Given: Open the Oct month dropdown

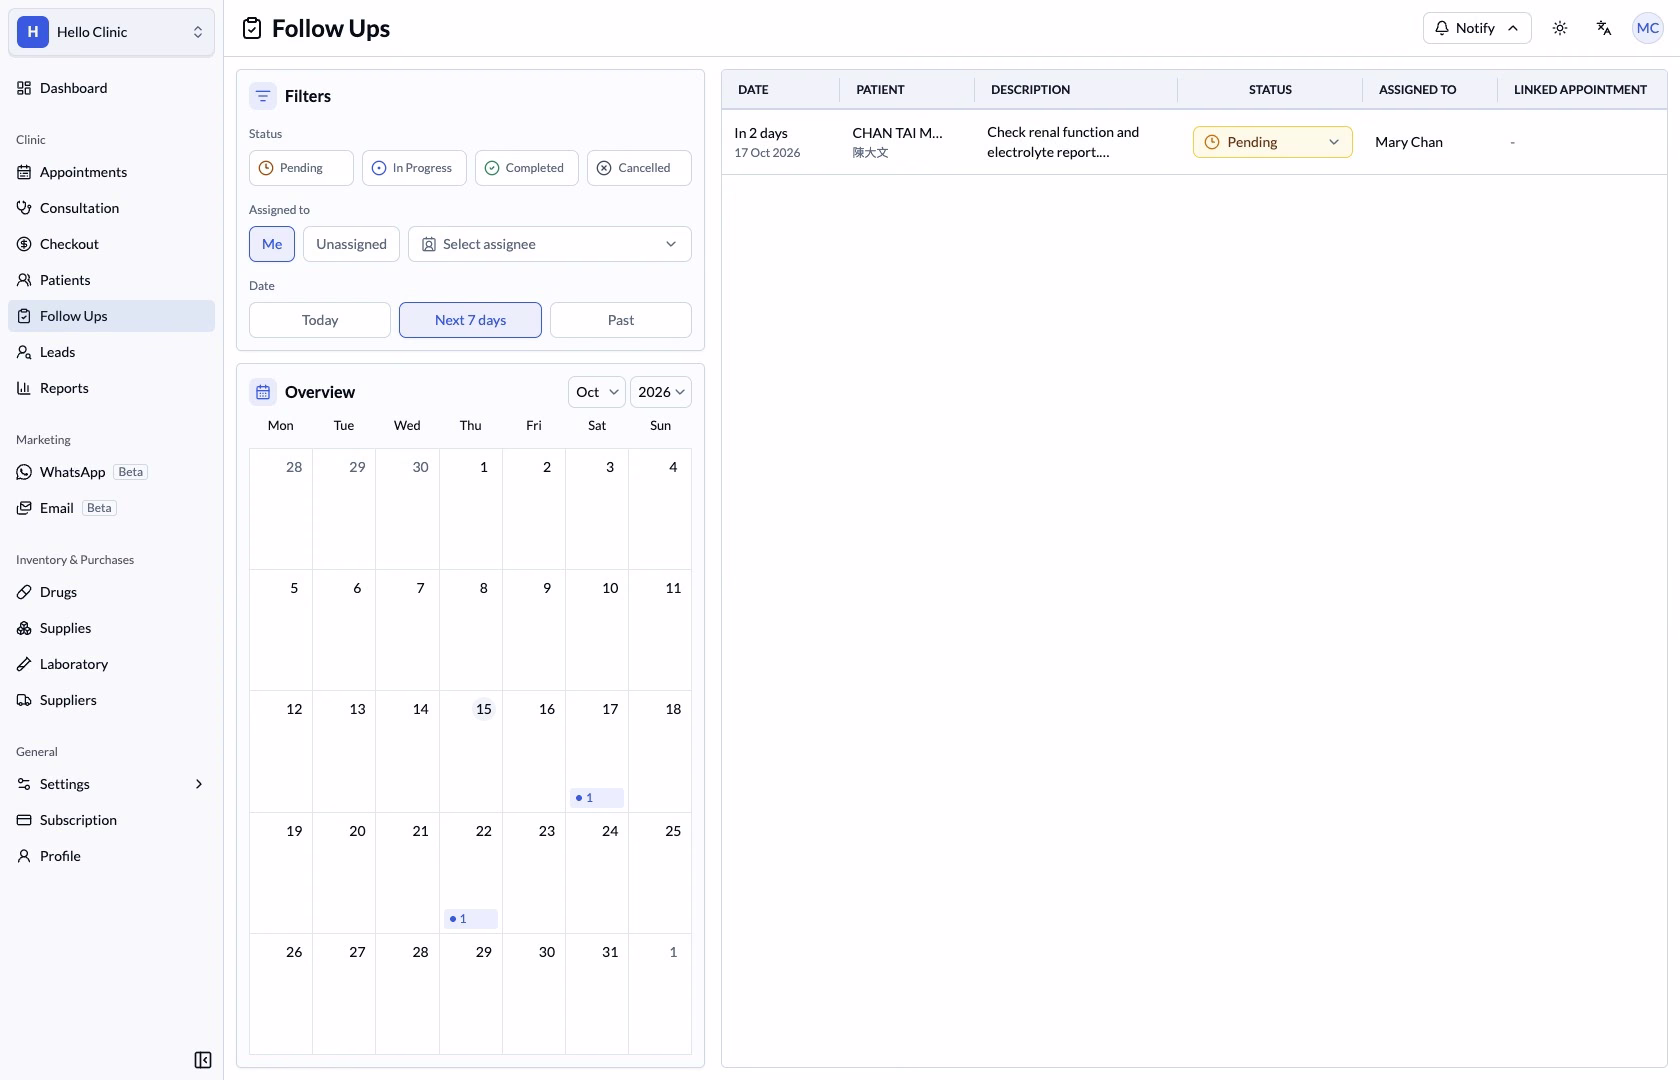Looking at the screenshot, I should 597,392.
